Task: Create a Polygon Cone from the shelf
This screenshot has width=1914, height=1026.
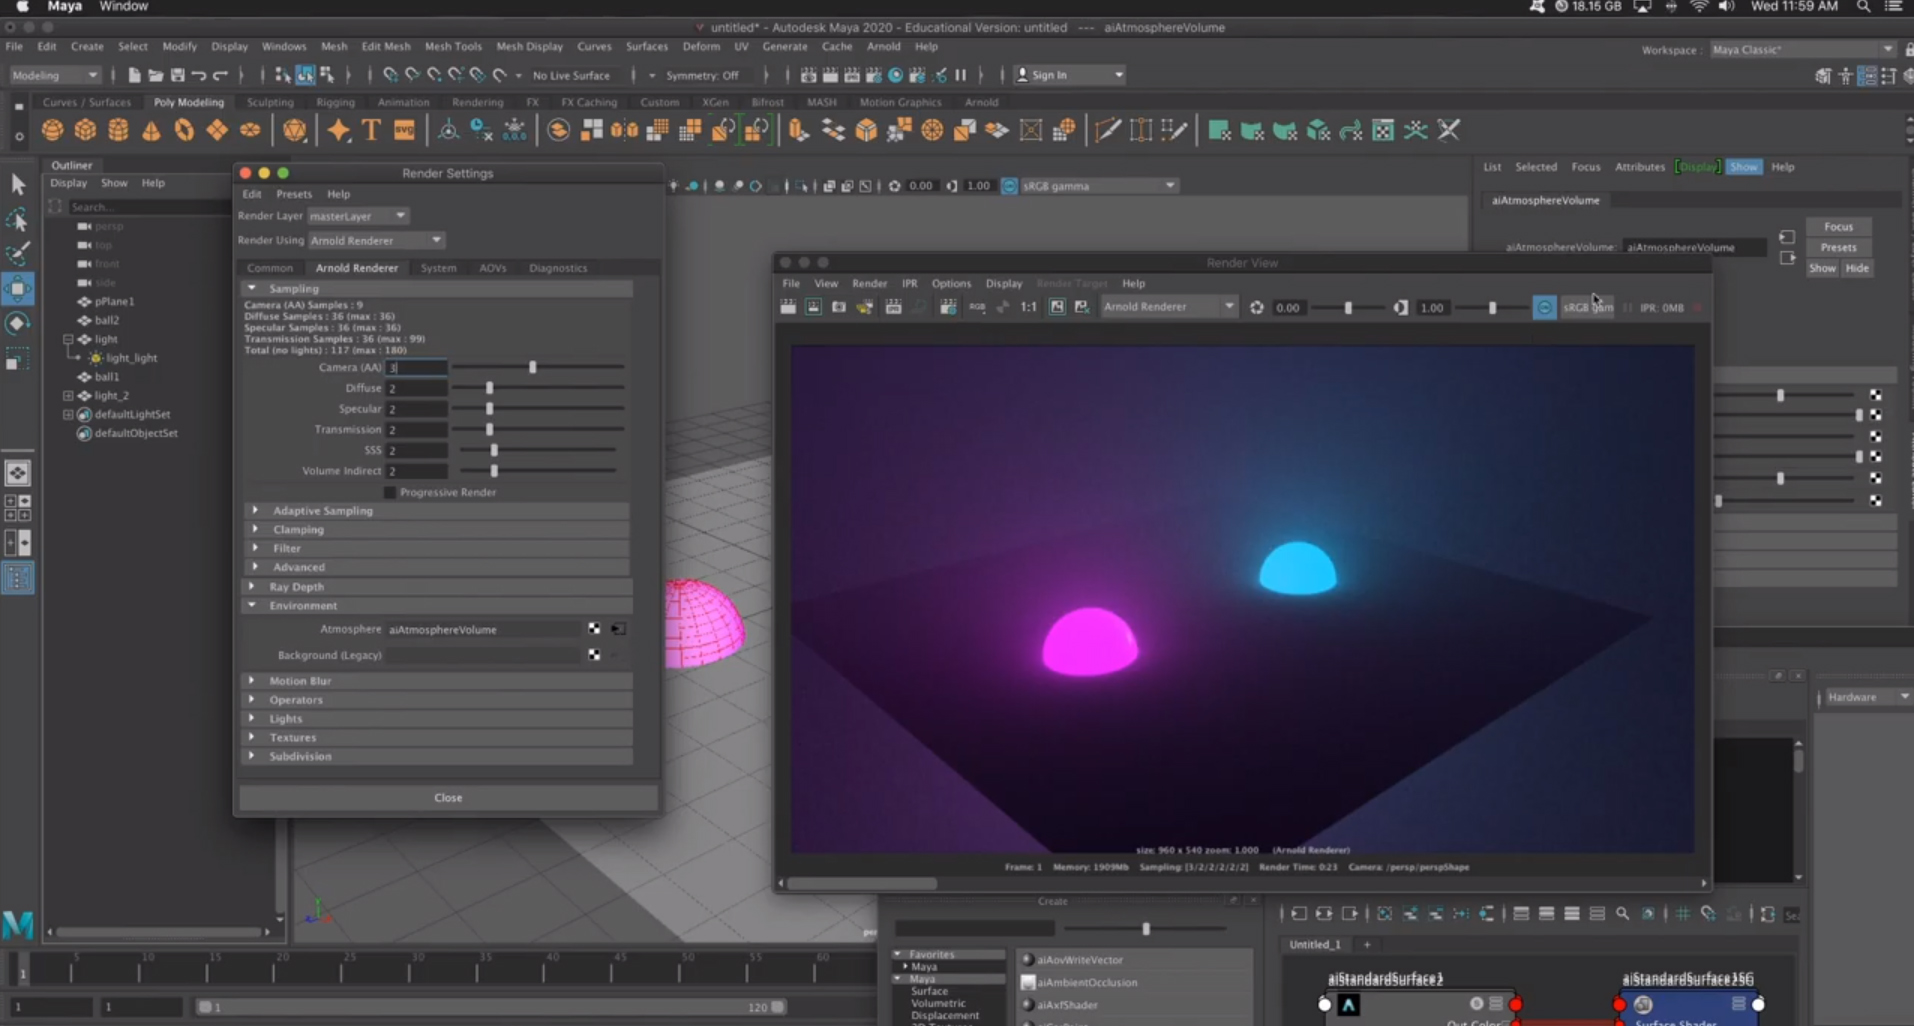Action: (151, 130)
